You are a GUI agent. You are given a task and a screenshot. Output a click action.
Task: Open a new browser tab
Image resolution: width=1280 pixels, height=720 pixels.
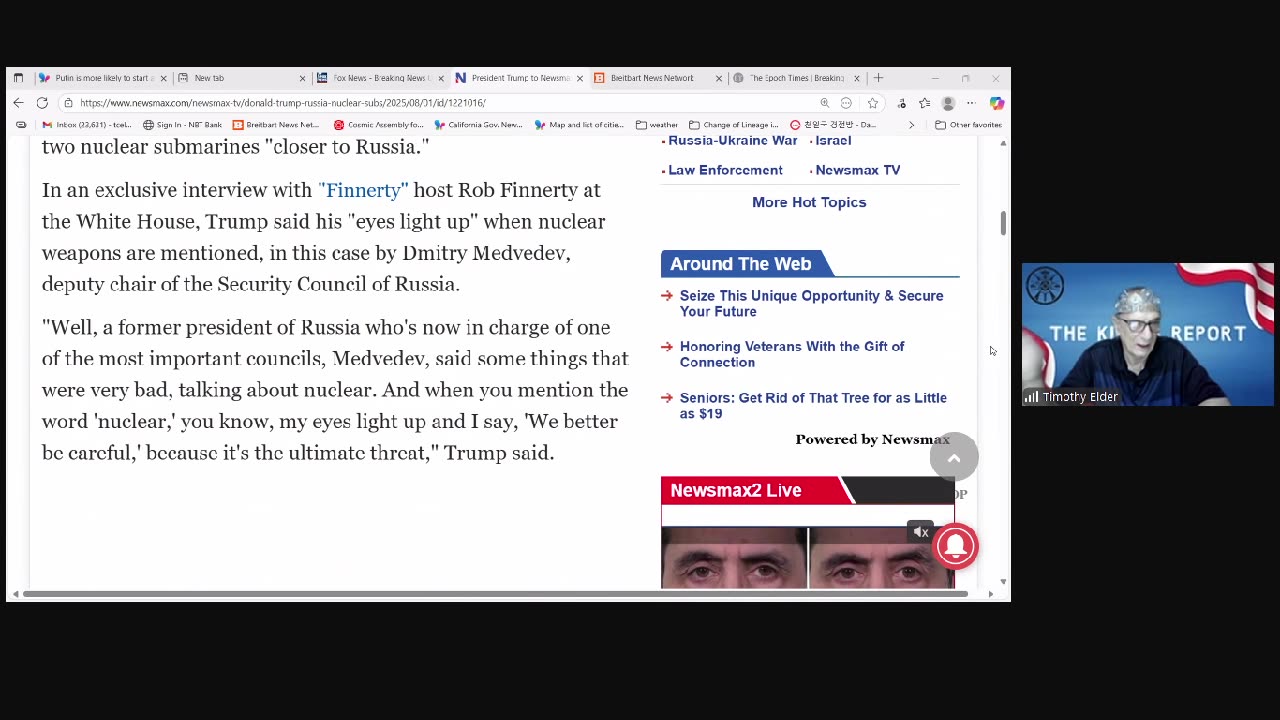point(878,78)
